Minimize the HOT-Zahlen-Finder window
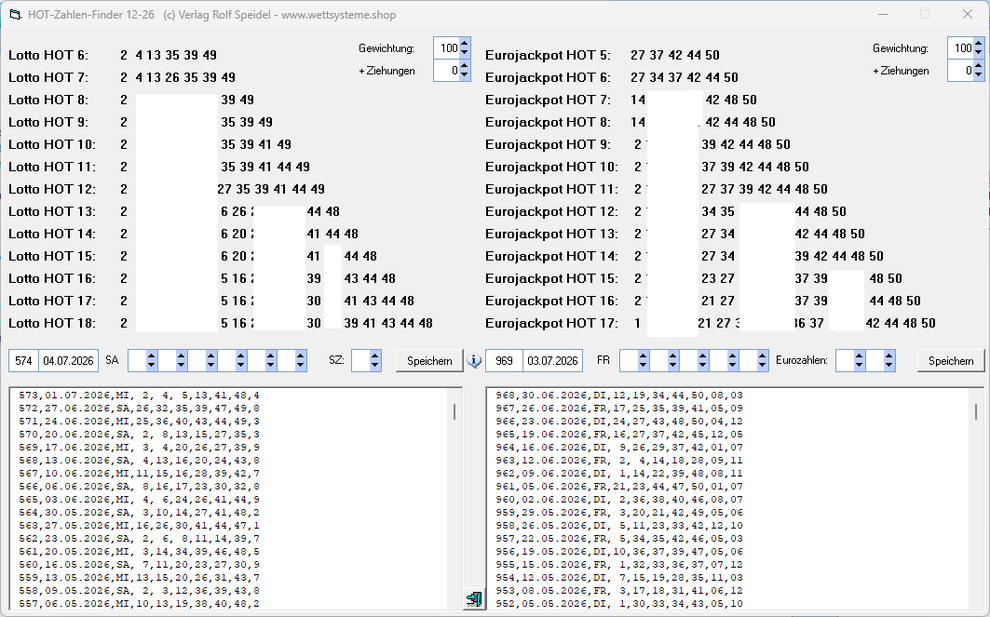Image resolution: width=990 pixels, height=617 pixels. [x=883, y=14]
